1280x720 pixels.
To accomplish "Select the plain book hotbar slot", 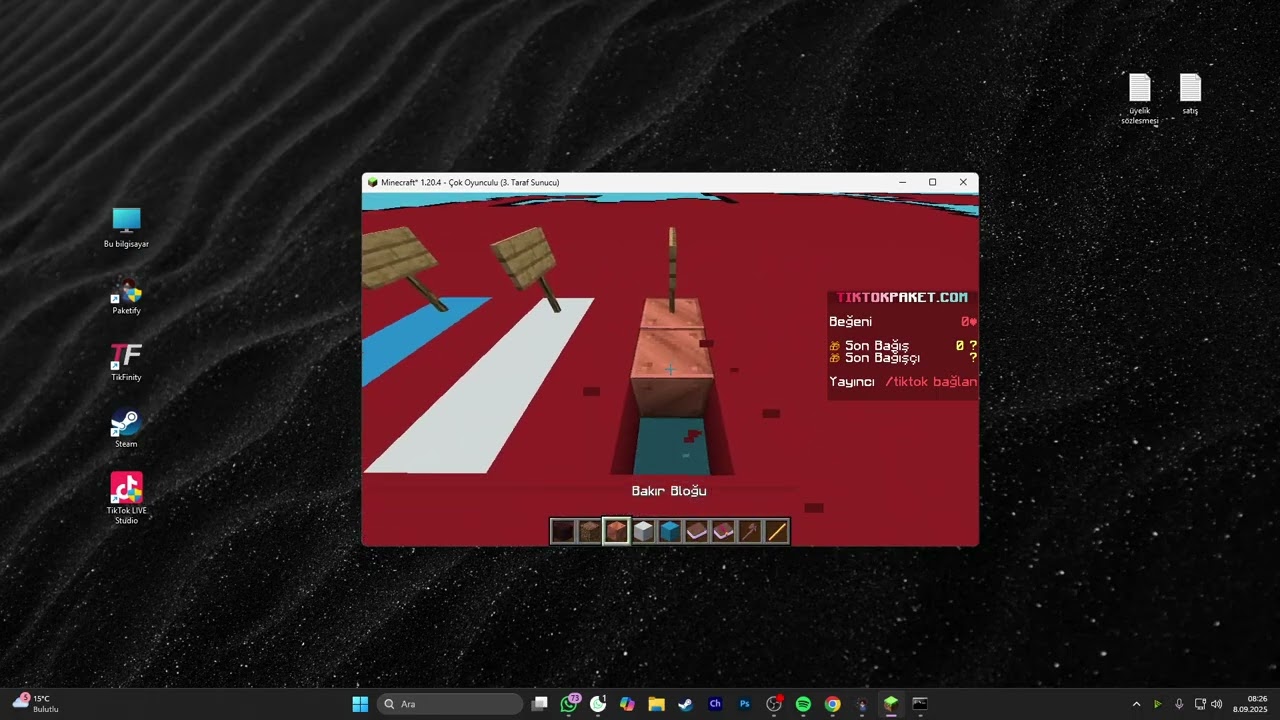I will click(696, 531).
